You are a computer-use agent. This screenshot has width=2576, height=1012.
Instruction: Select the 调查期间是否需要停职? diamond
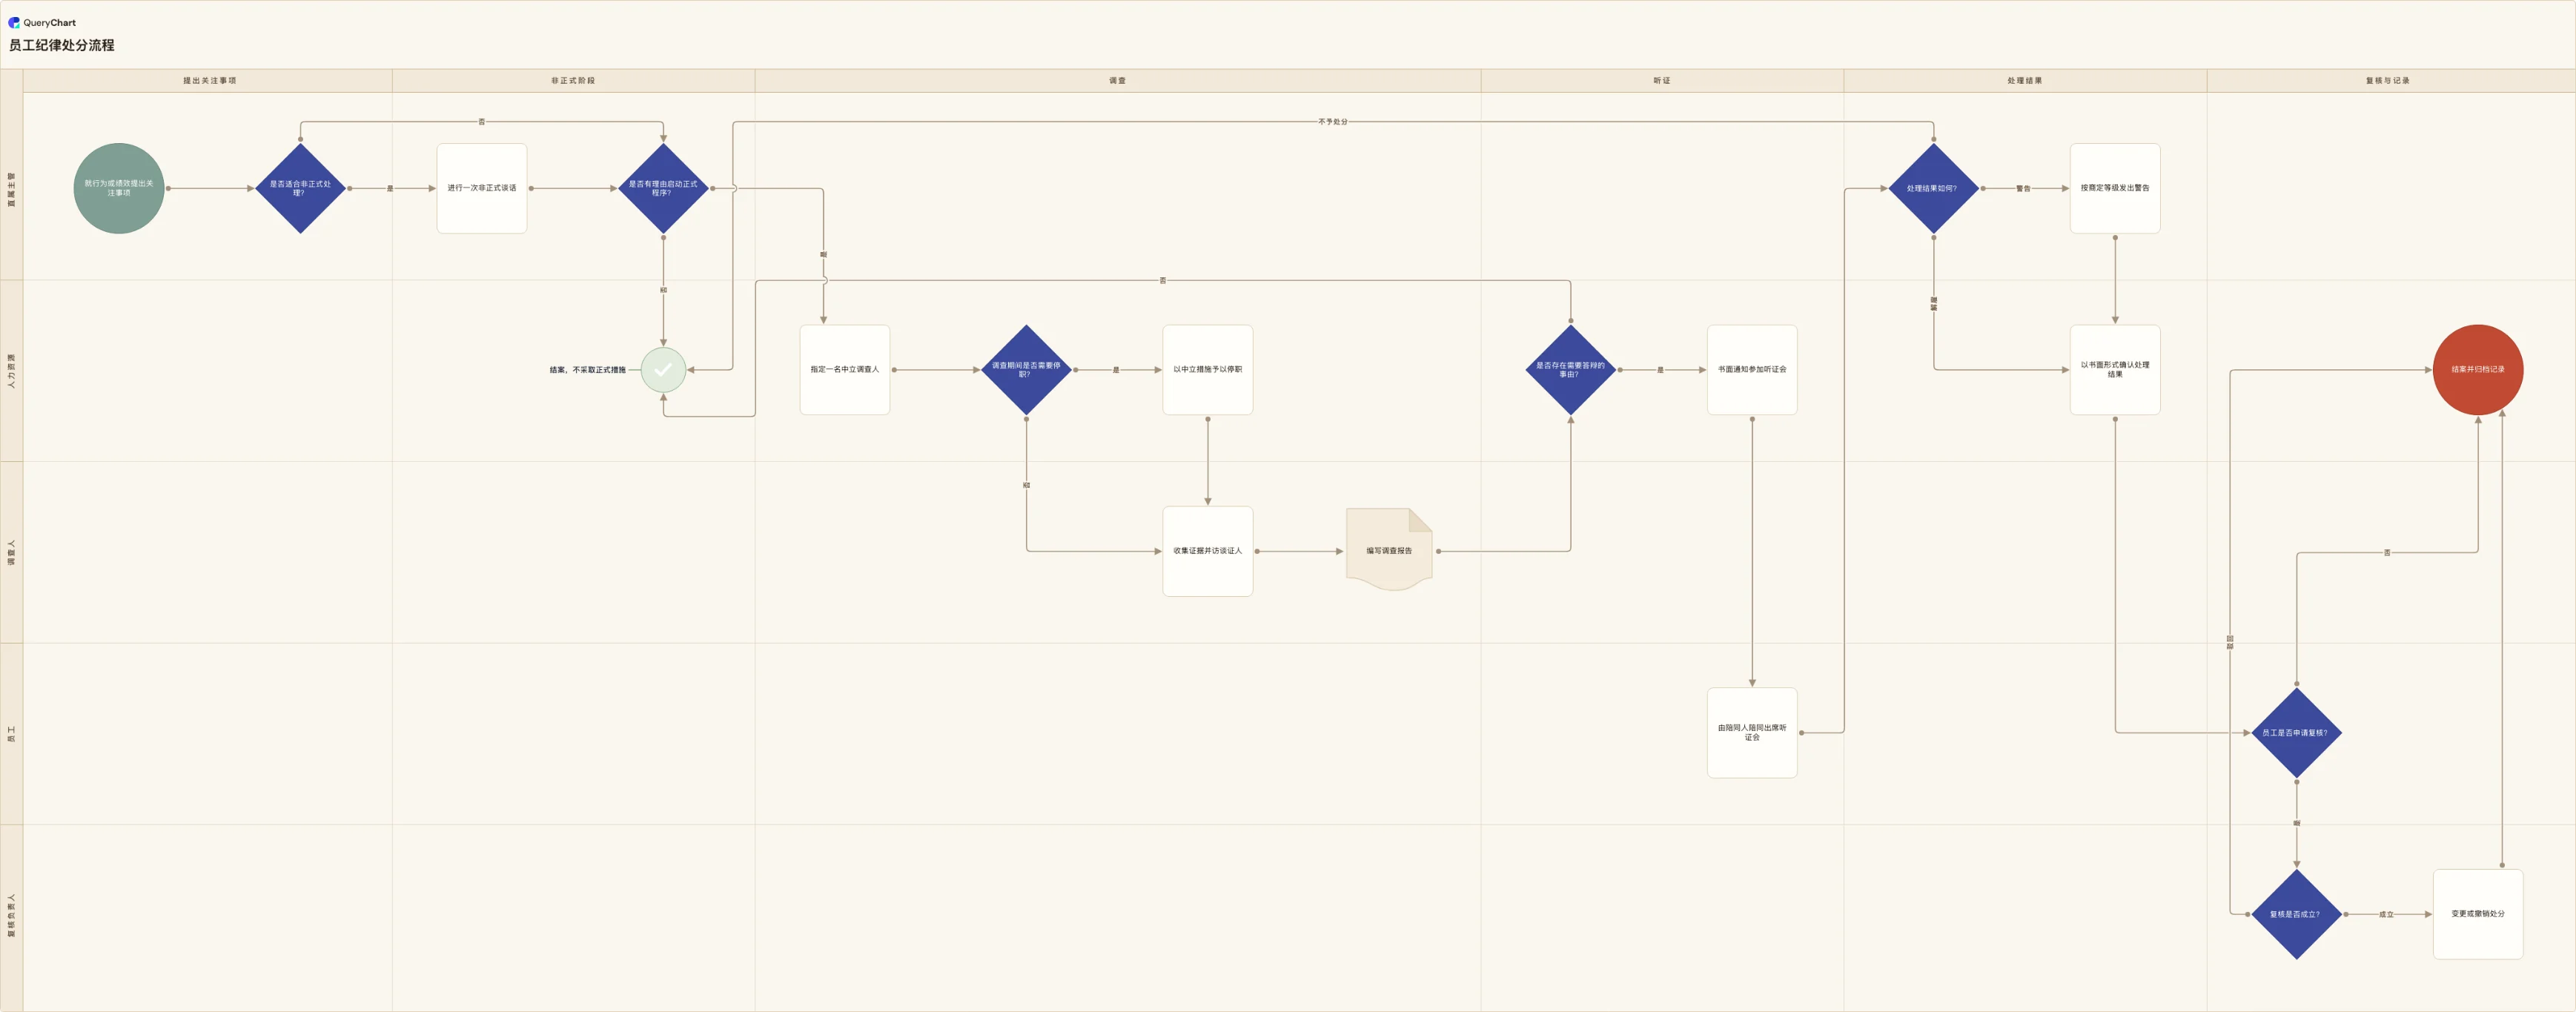tap(1026, 370)
